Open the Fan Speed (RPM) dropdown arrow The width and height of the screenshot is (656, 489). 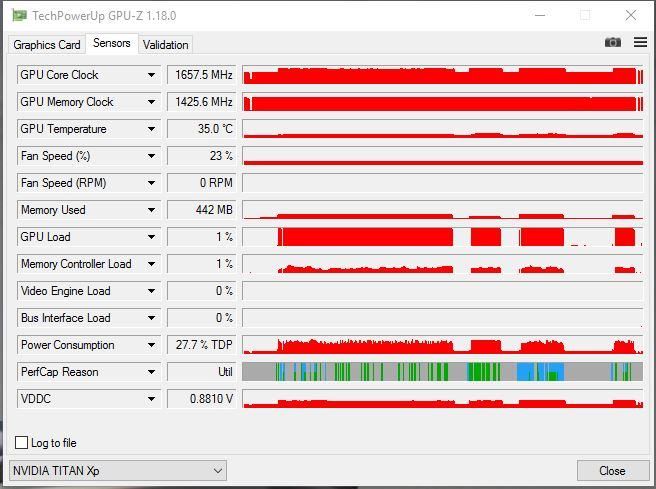click(x=151, y=183)
